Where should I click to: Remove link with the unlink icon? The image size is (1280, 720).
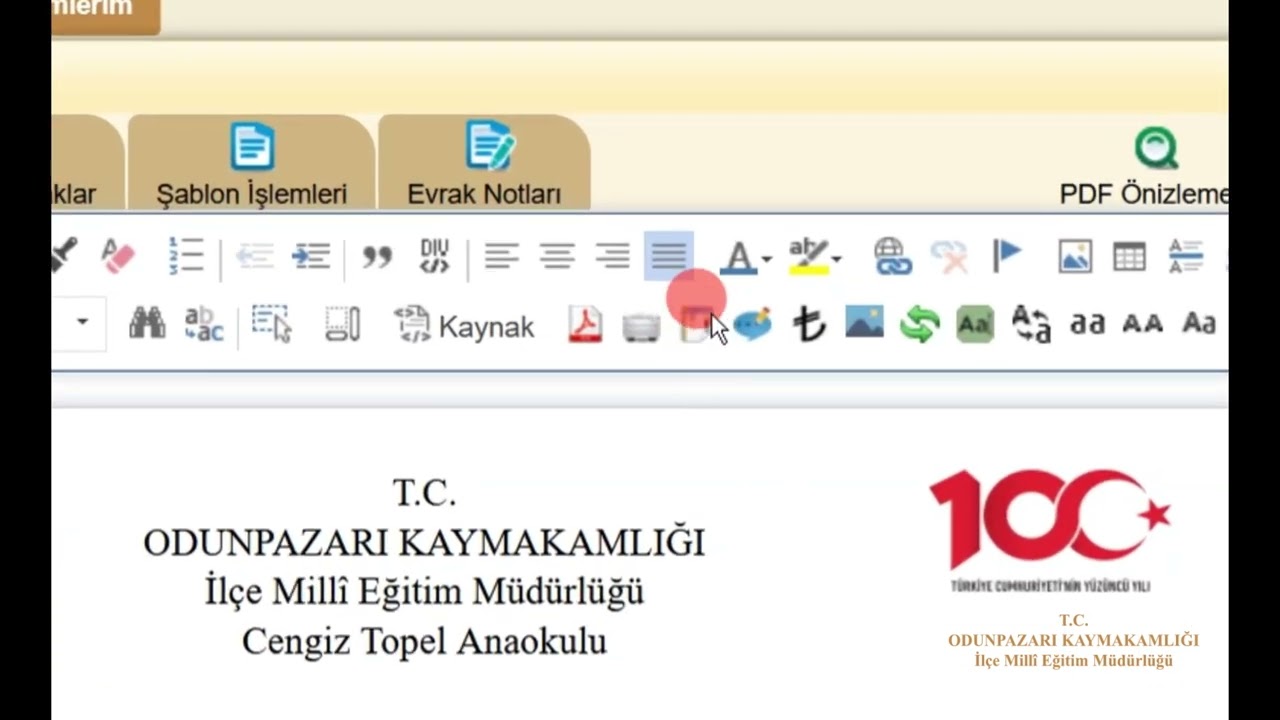pos(949,257)
